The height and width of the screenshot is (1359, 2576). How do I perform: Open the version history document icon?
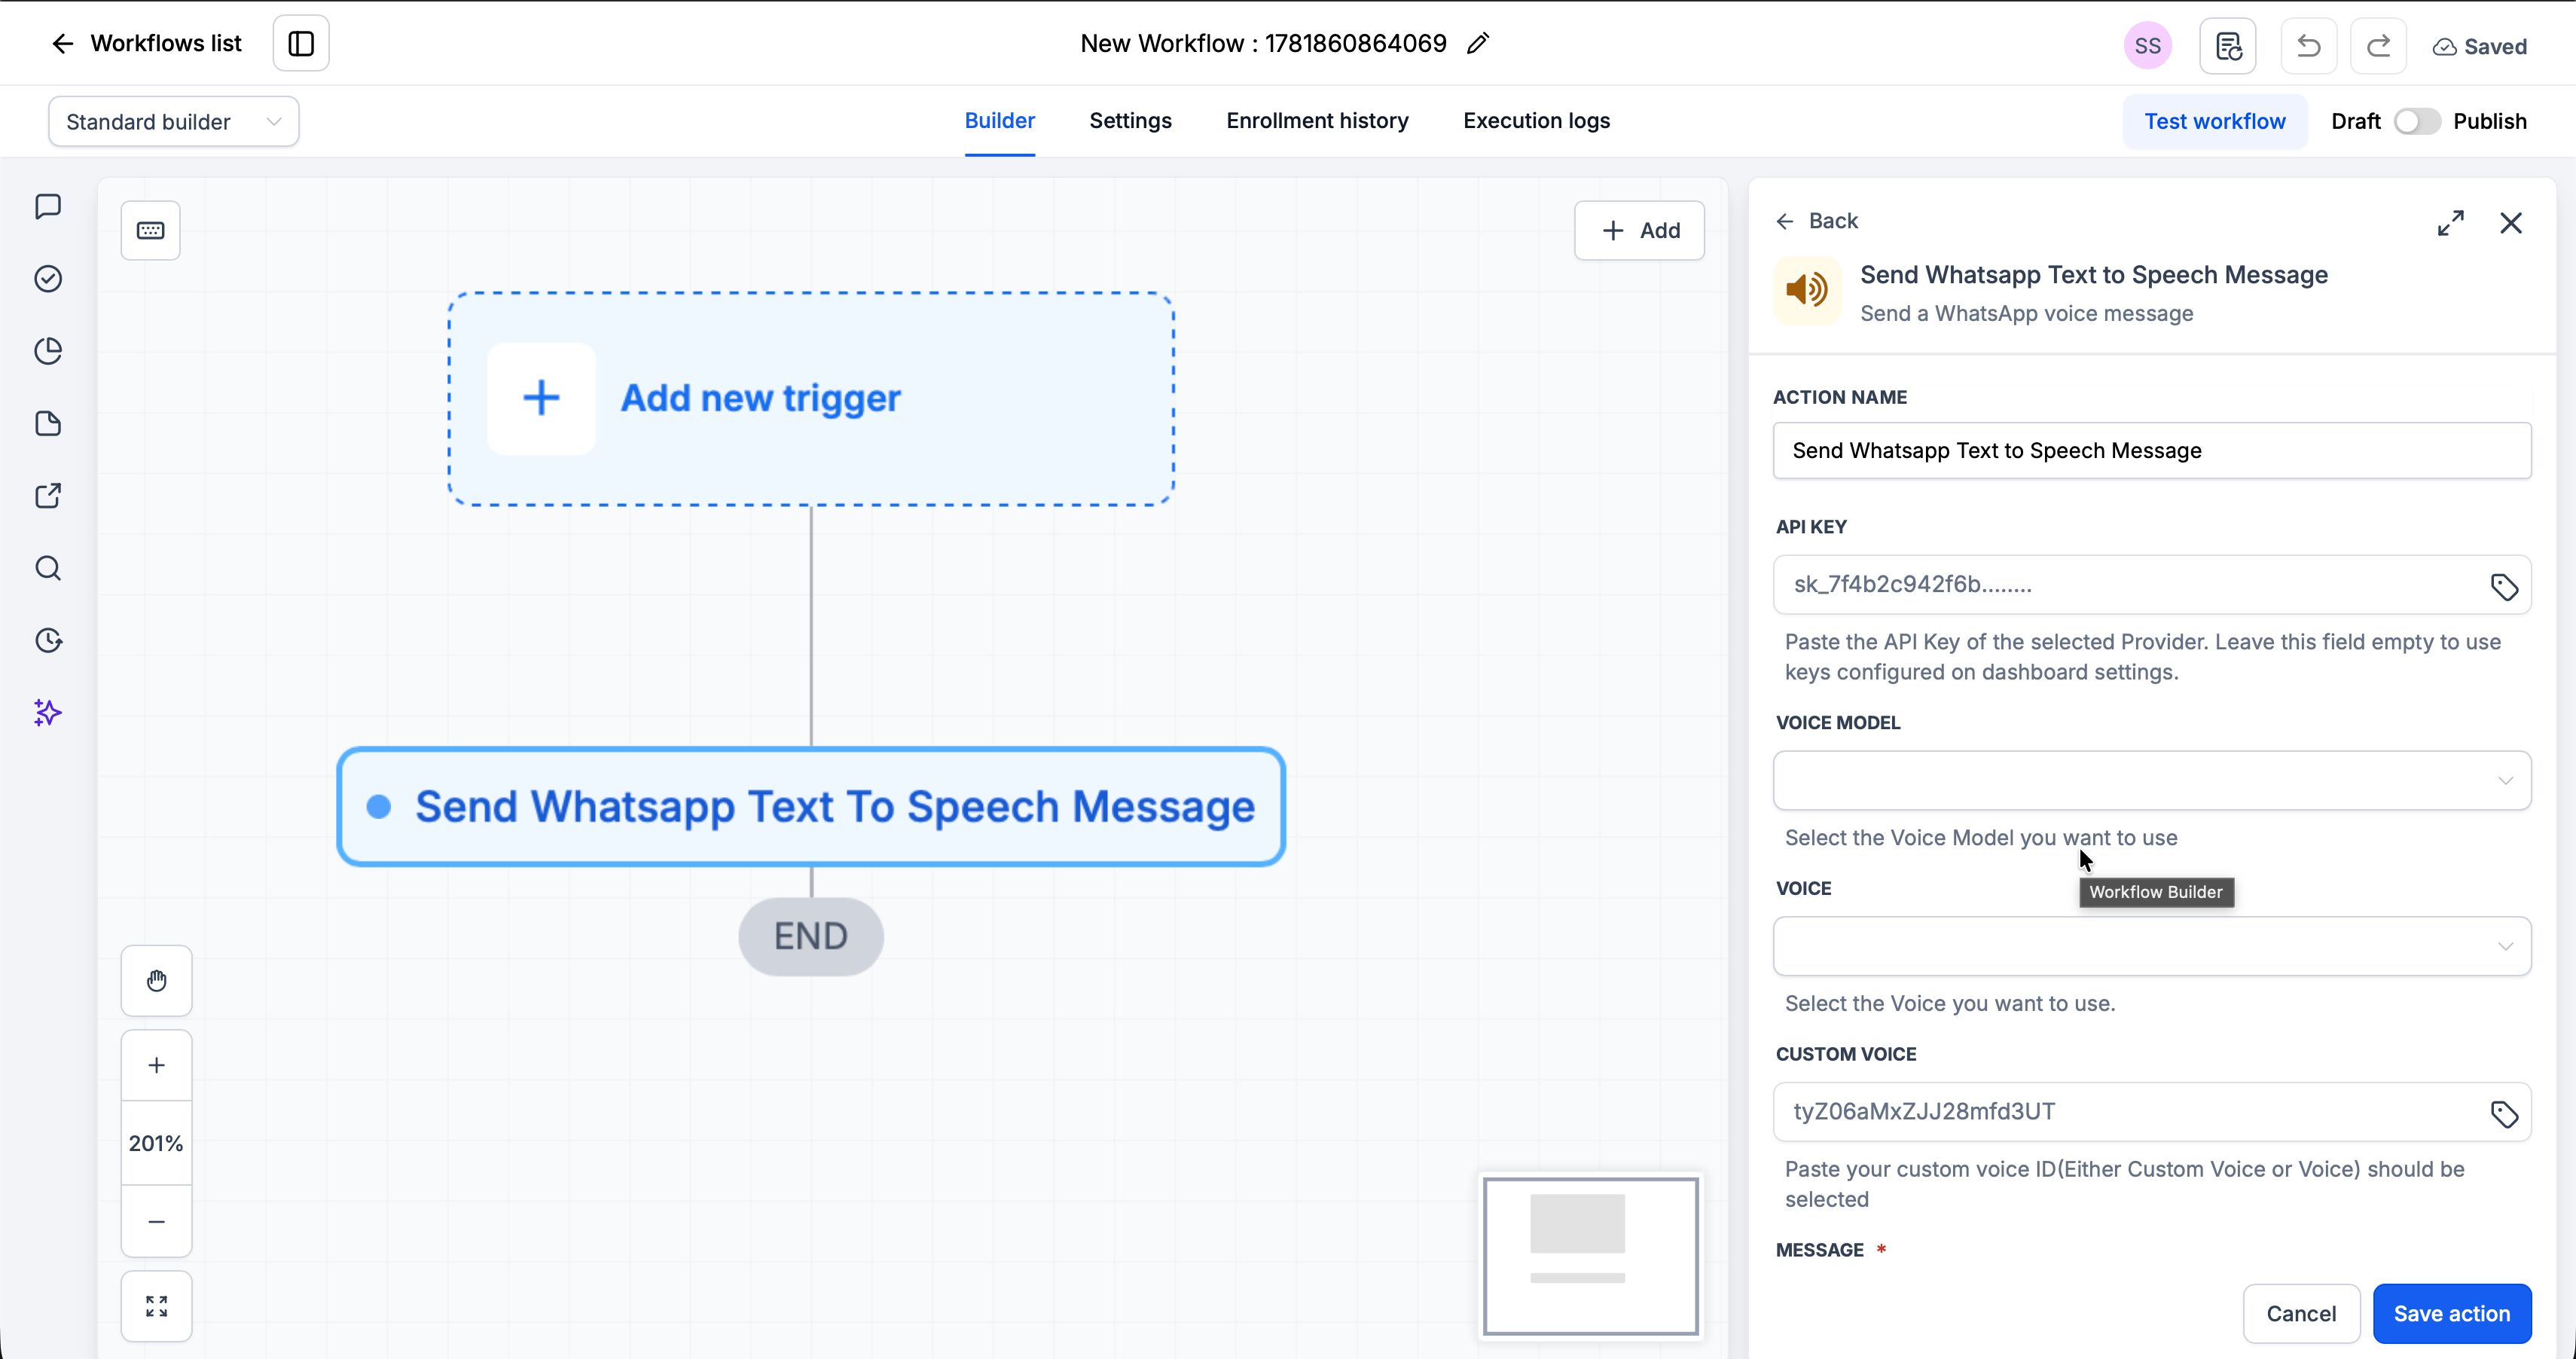(2228, 46)
